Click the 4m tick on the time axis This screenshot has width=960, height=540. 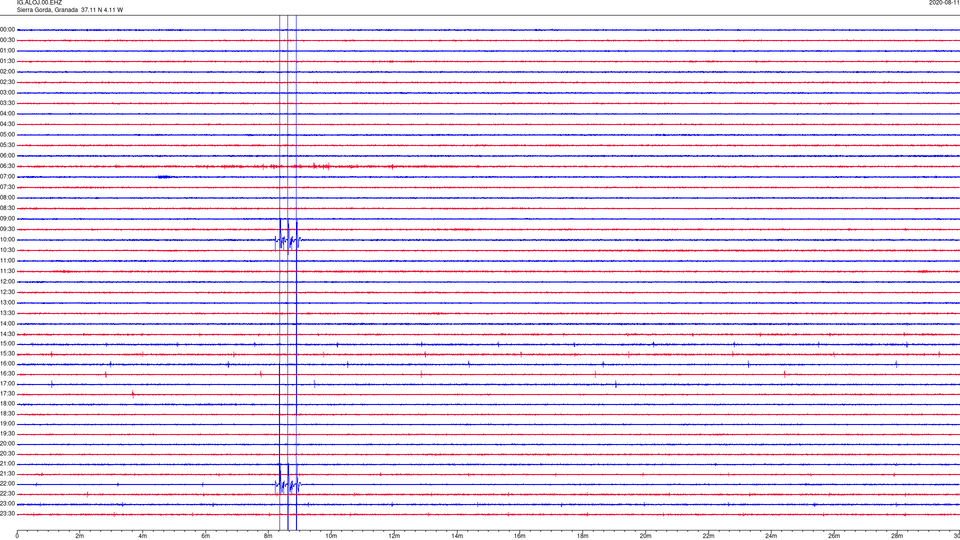(143, 536)
